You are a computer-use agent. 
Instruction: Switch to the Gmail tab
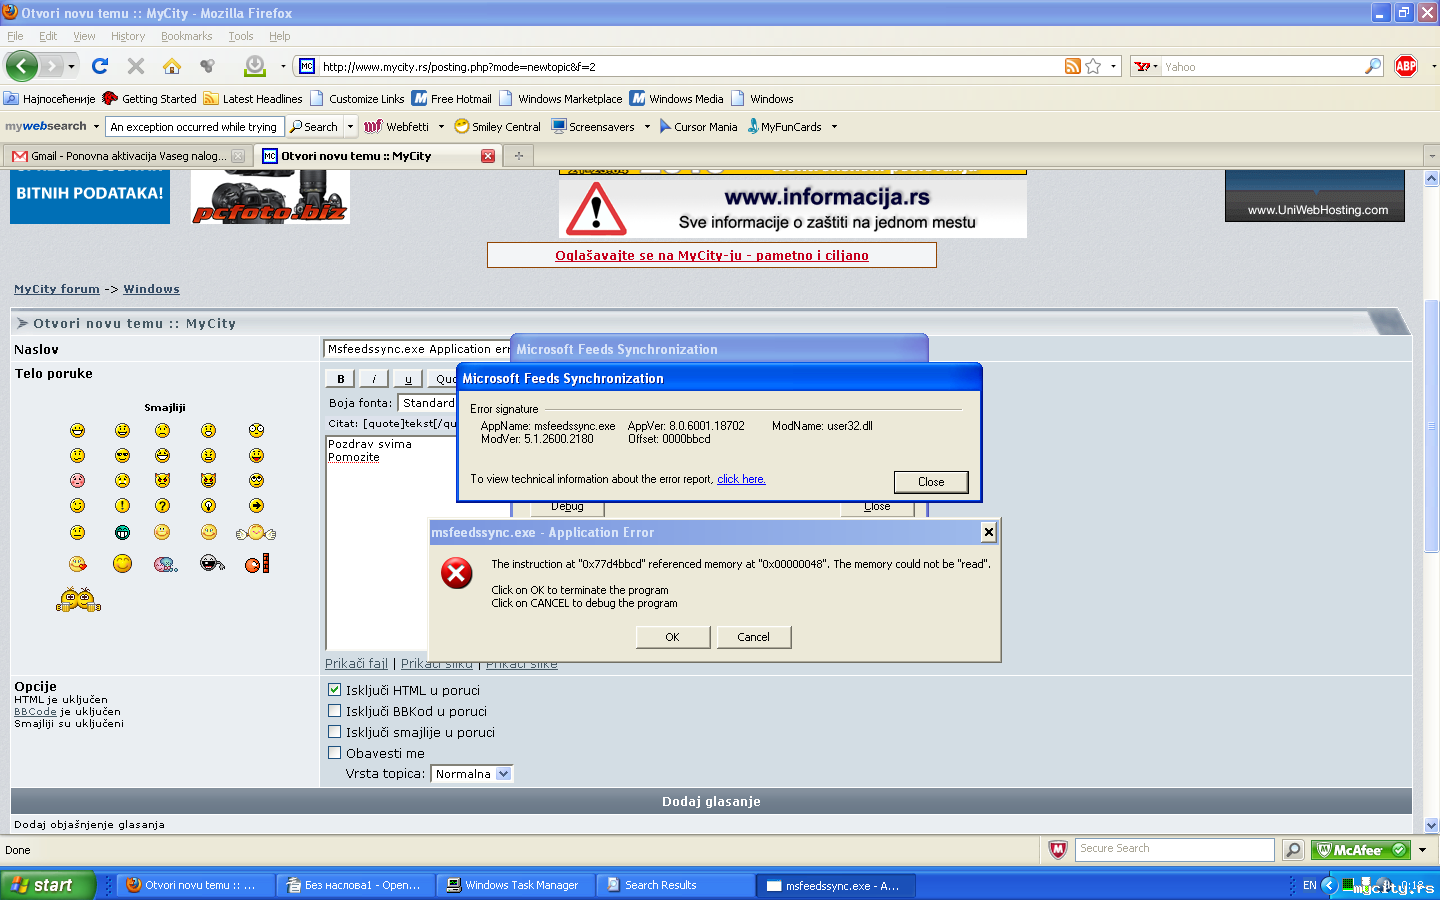tap(128, 156)
